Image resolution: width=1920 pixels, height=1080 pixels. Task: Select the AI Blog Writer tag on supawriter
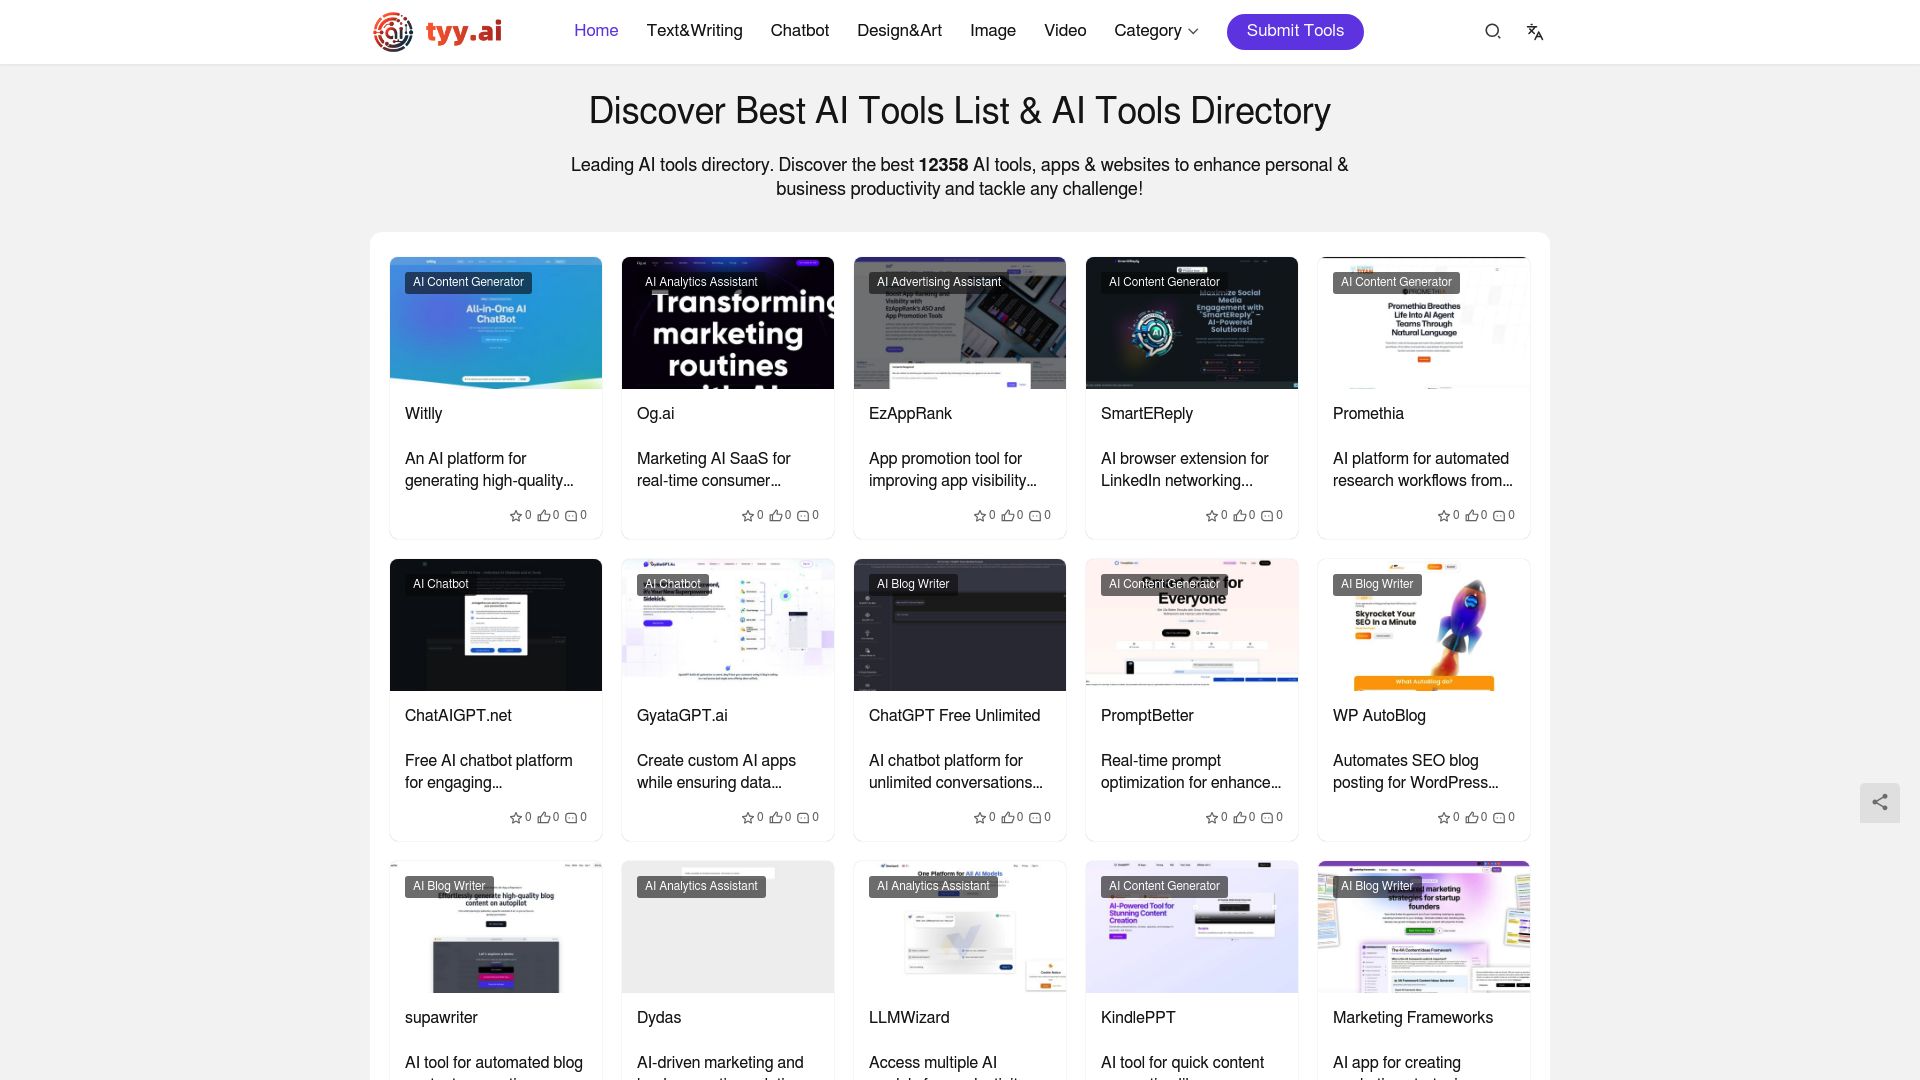pos(448,886)
